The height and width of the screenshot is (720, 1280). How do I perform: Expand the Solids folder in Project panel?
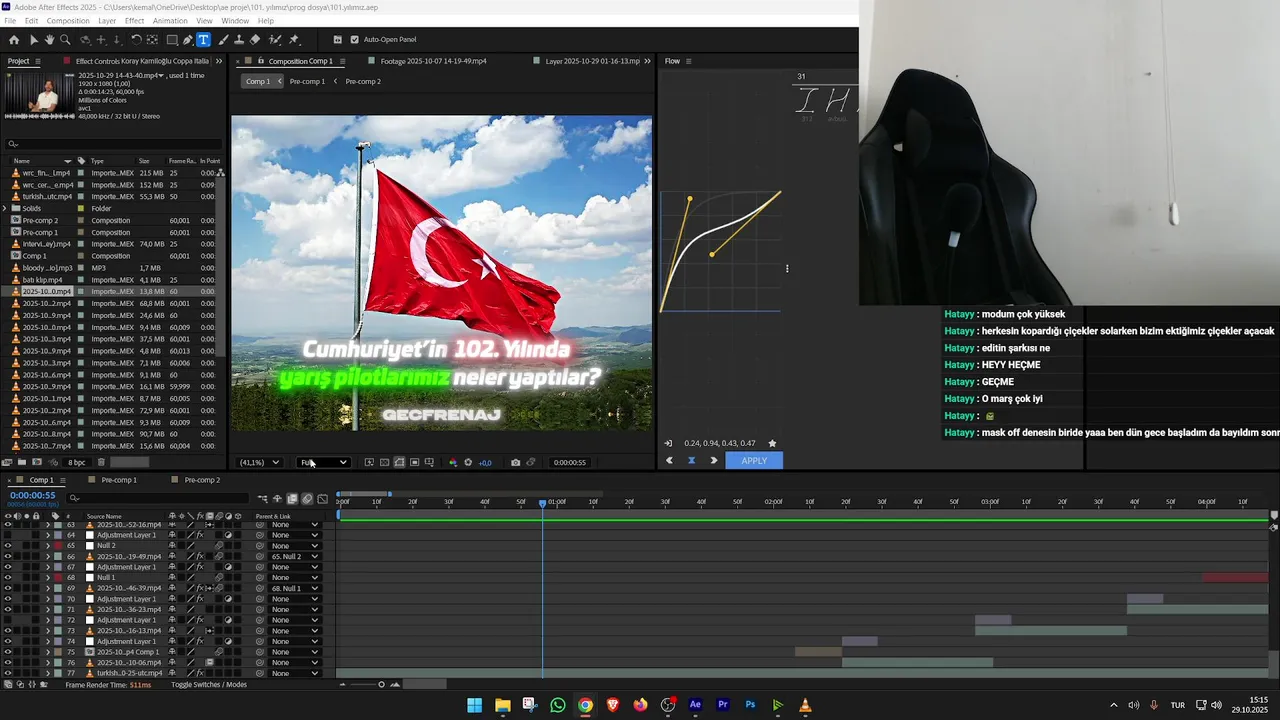pyautogui.click(x=5, y=208)
